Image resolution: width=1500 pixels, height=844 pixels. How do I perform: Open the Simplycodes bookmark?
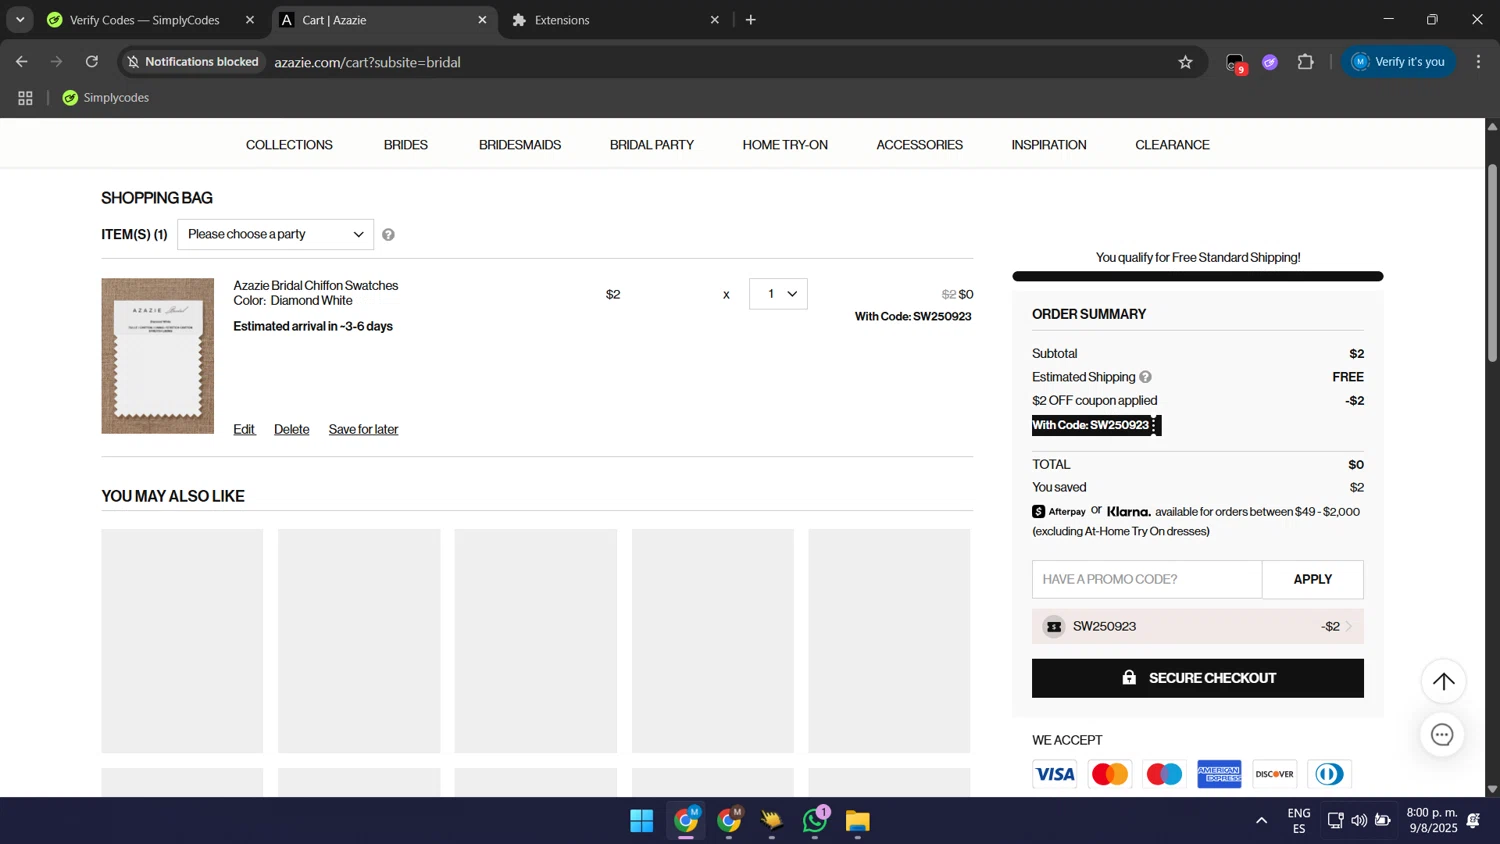click(x=106, y=98)
